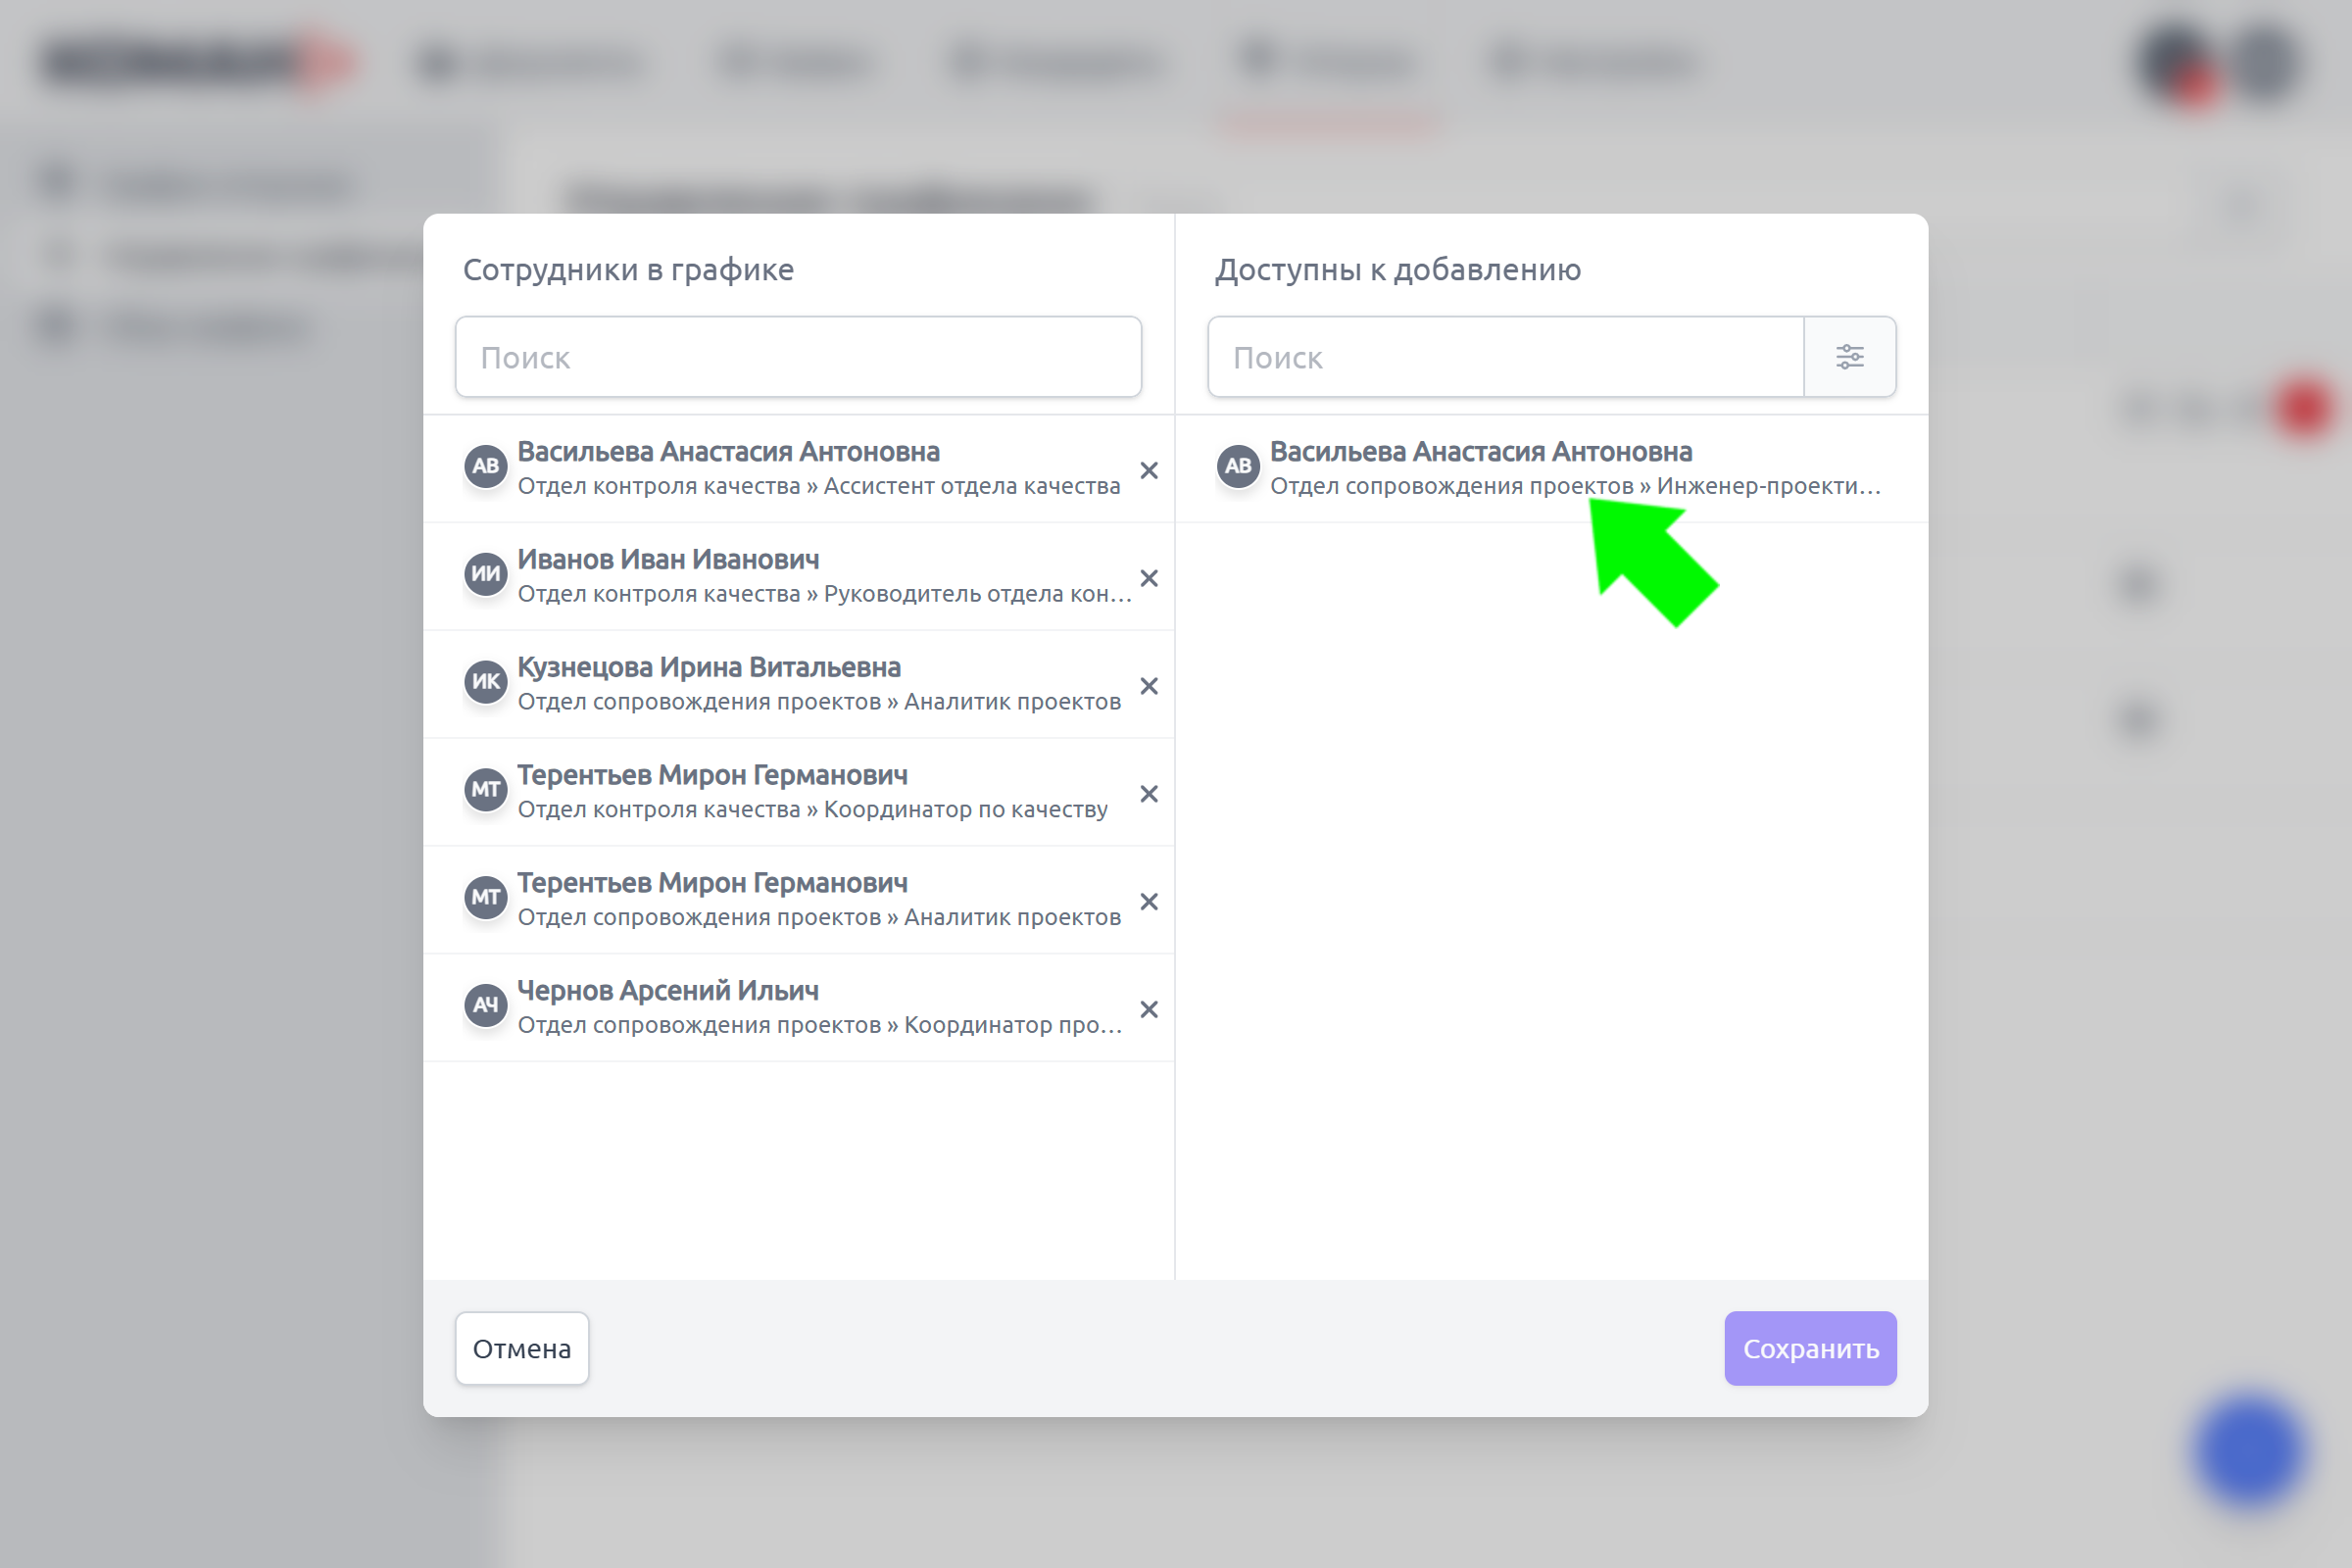Select the Чернов Арсений Ильич row
This screenshot has width=2352, height=1568.
pos(798,1008)
